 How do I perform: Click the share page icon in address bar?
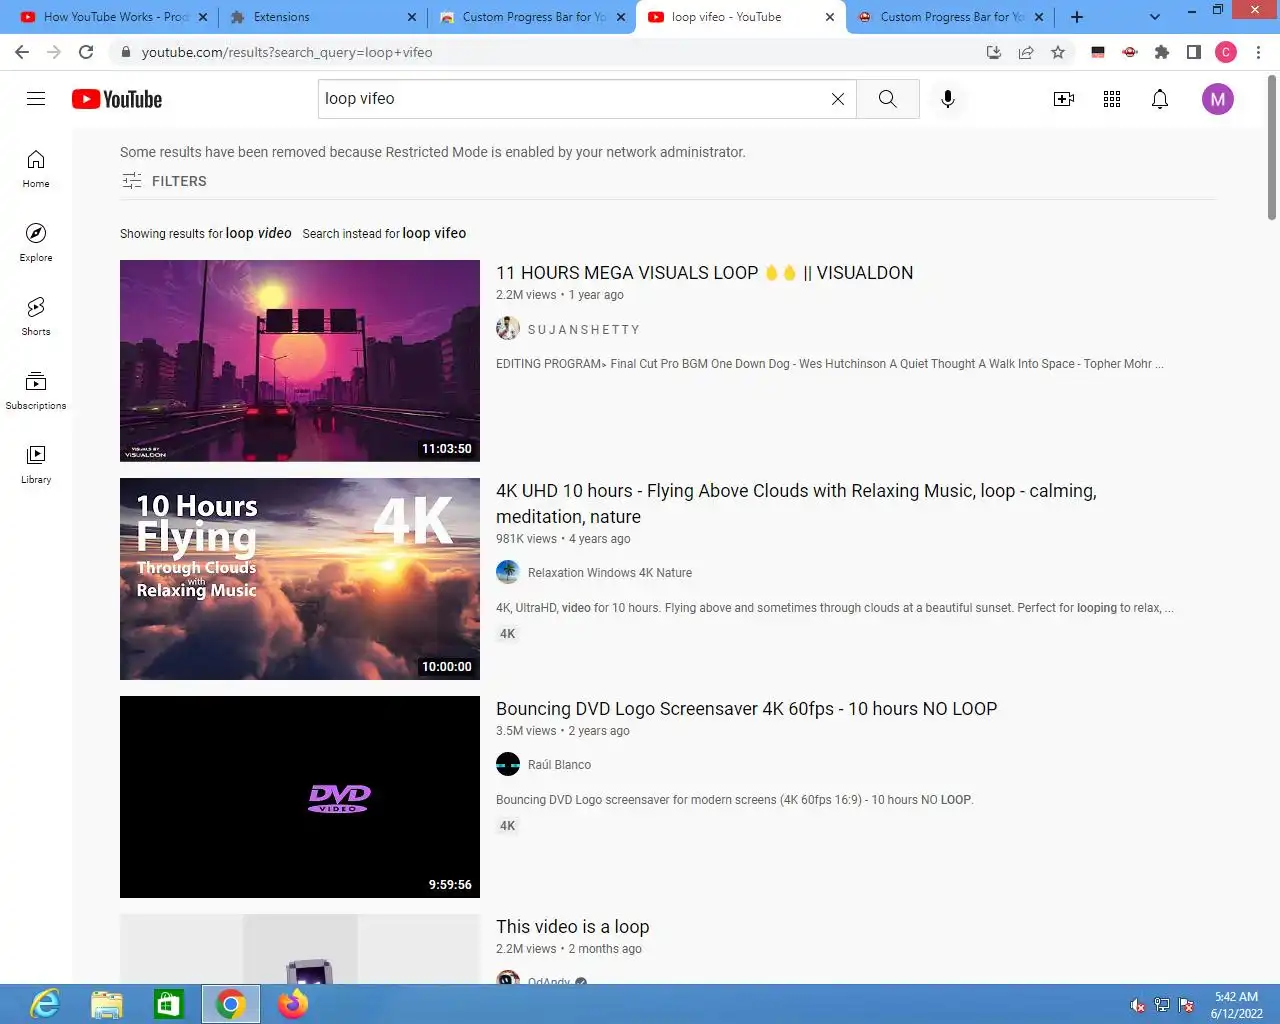coord(1026,52)
